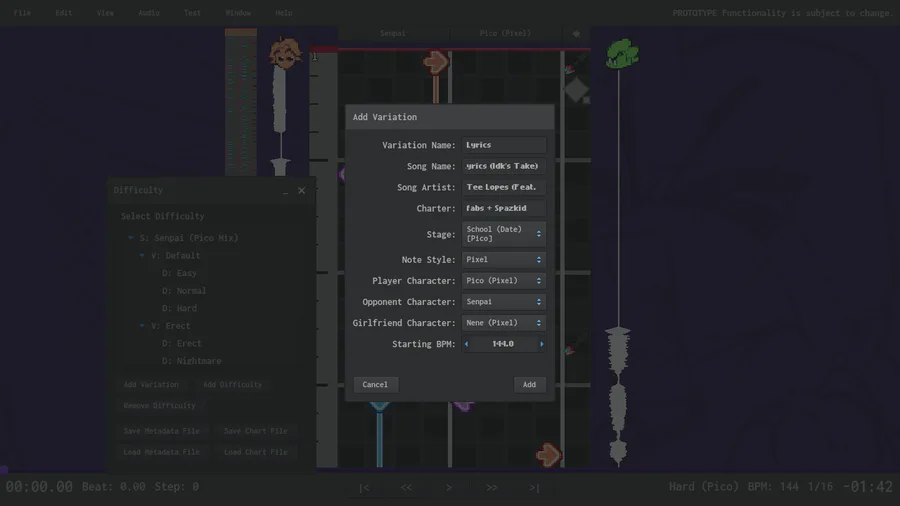
Task: Open the File menu
Action: (x=22, y=13)
